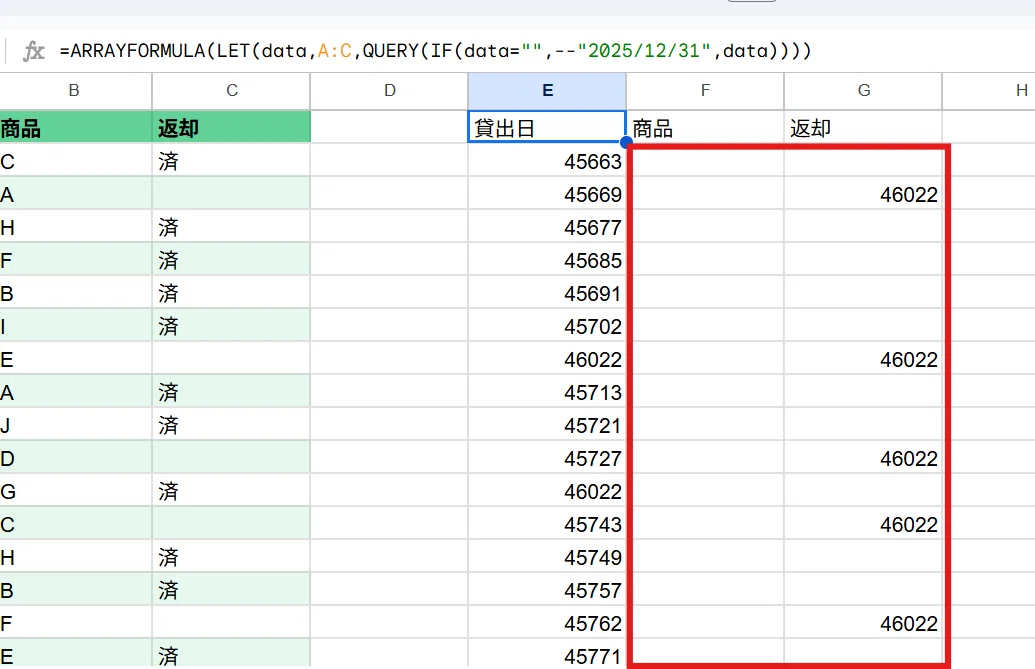Select column G's 46022 in the 45727 row
This screenshot has height=669, width=1035.
(863, 458)
